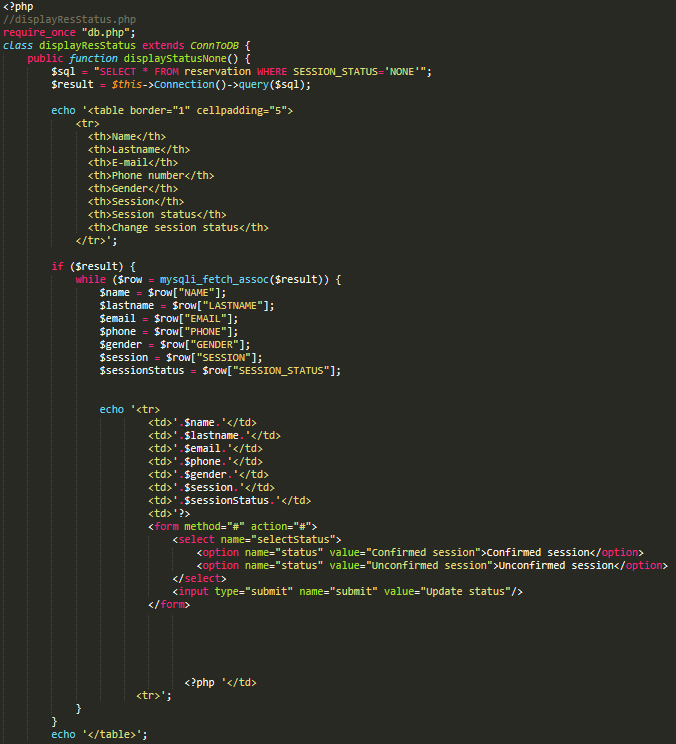
Task: Click the '<th>Phone number</th>' line
Action: pyautogui.click(x=151, y=176)
